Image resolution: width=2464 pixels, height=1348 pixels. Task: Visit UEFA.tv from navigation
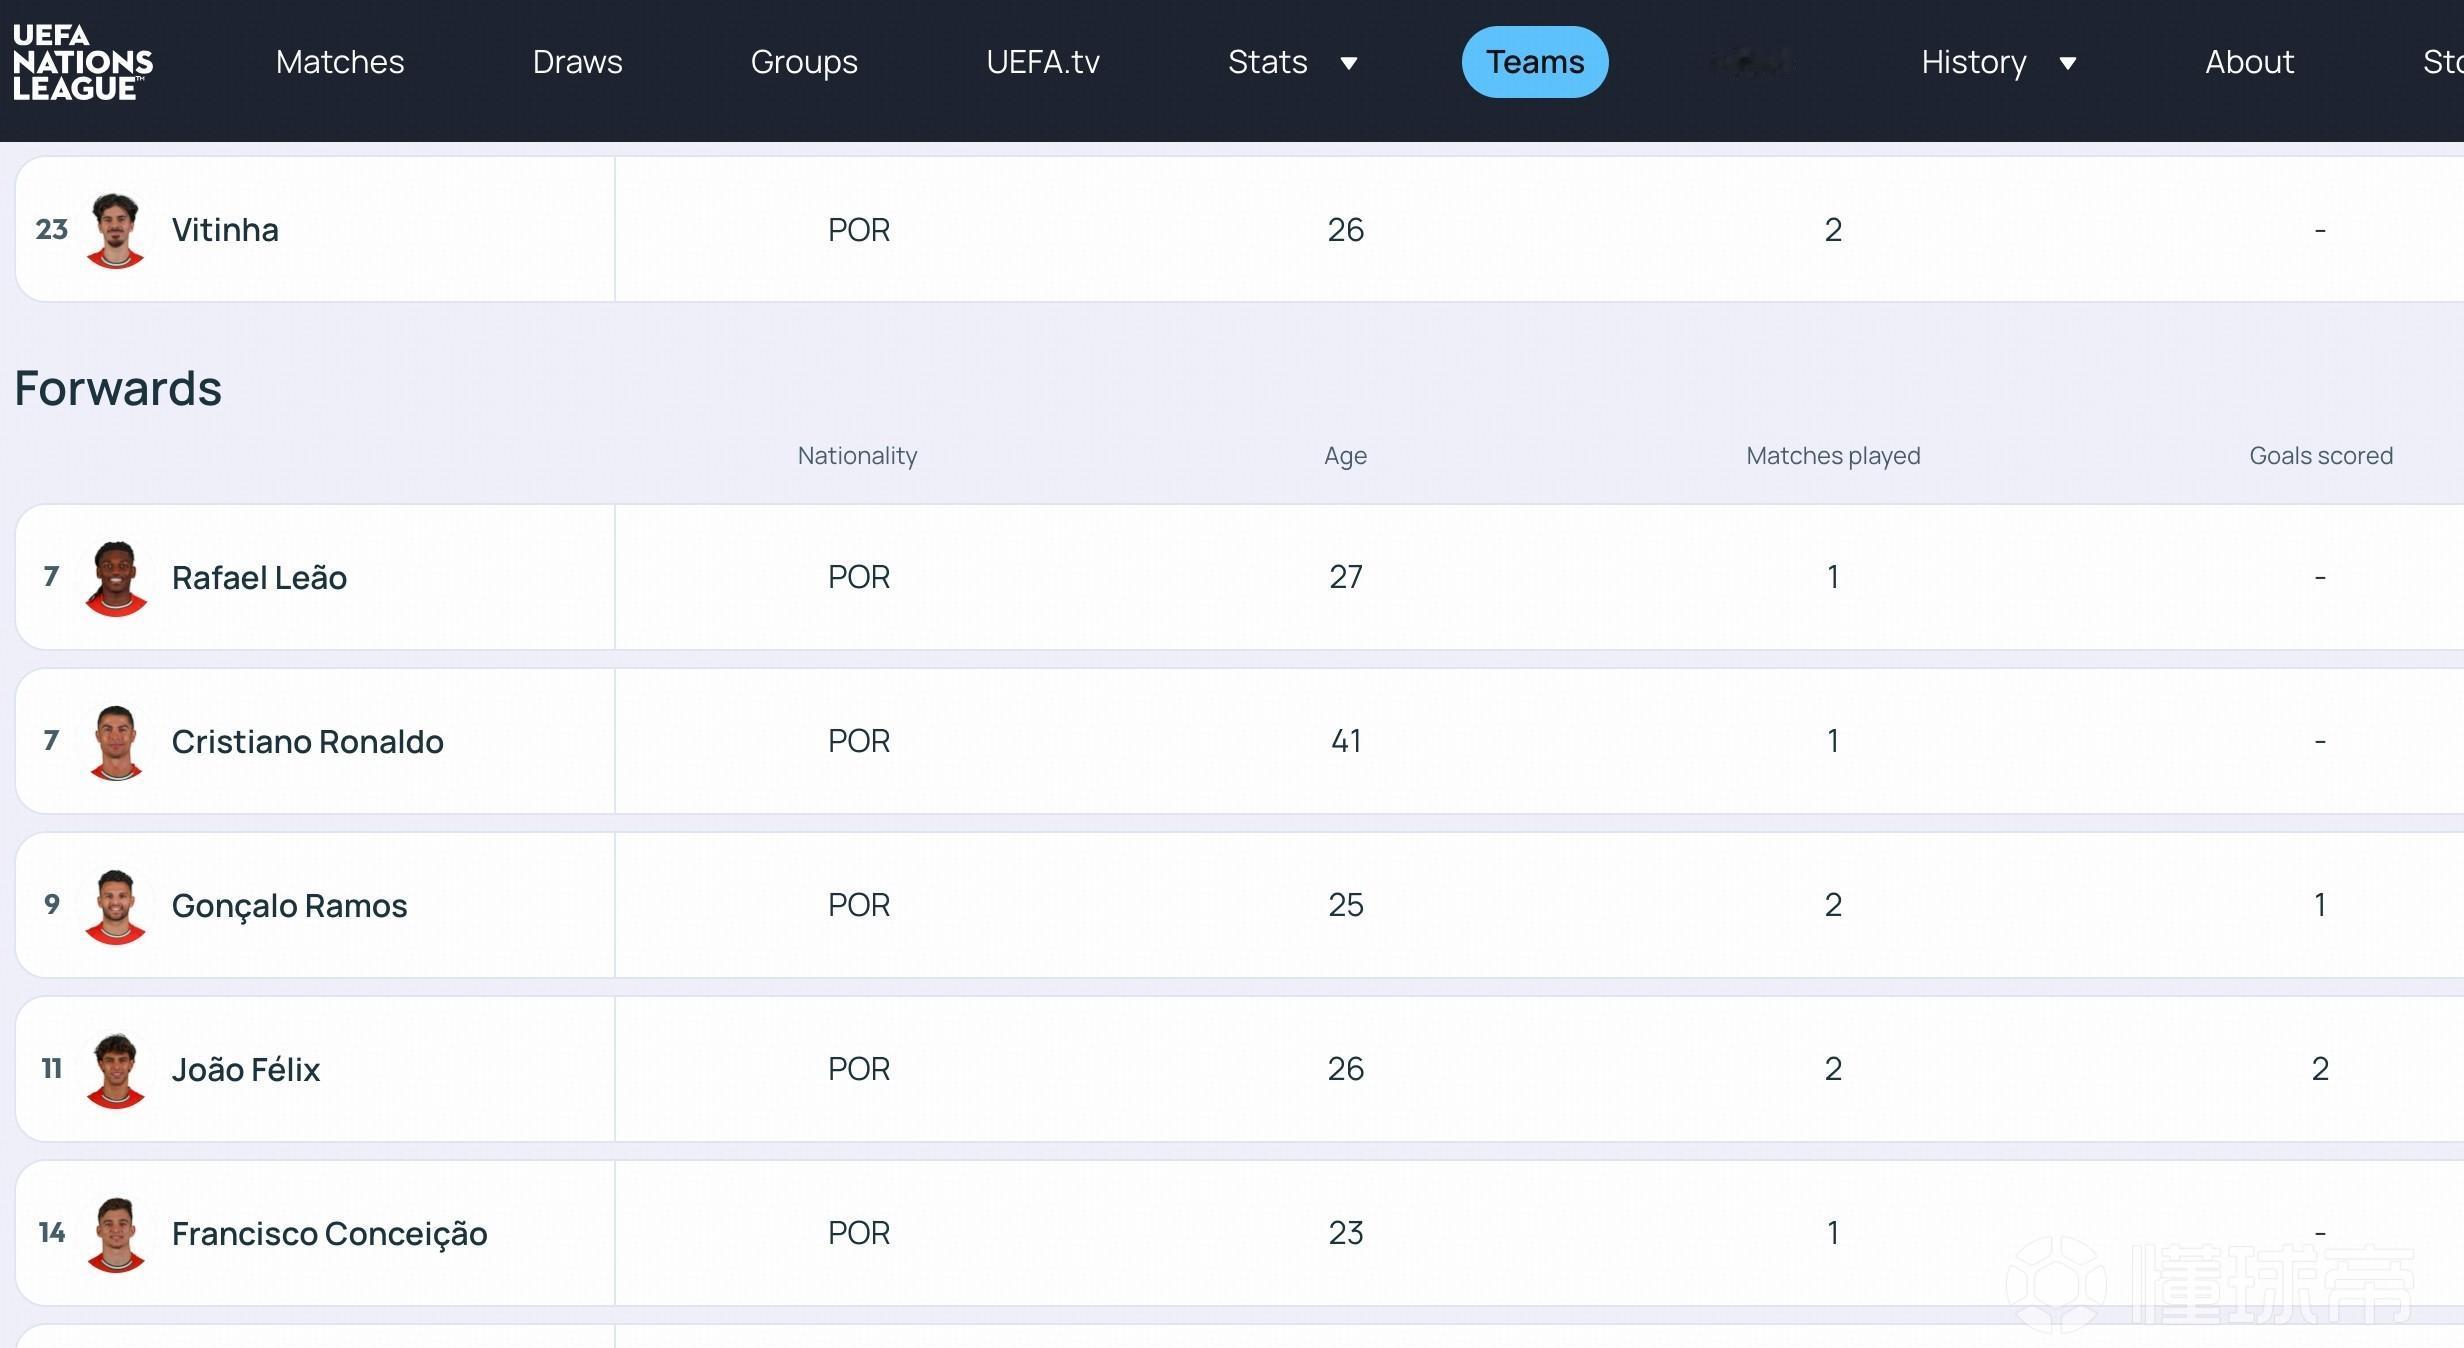[x=1043, y=62]
